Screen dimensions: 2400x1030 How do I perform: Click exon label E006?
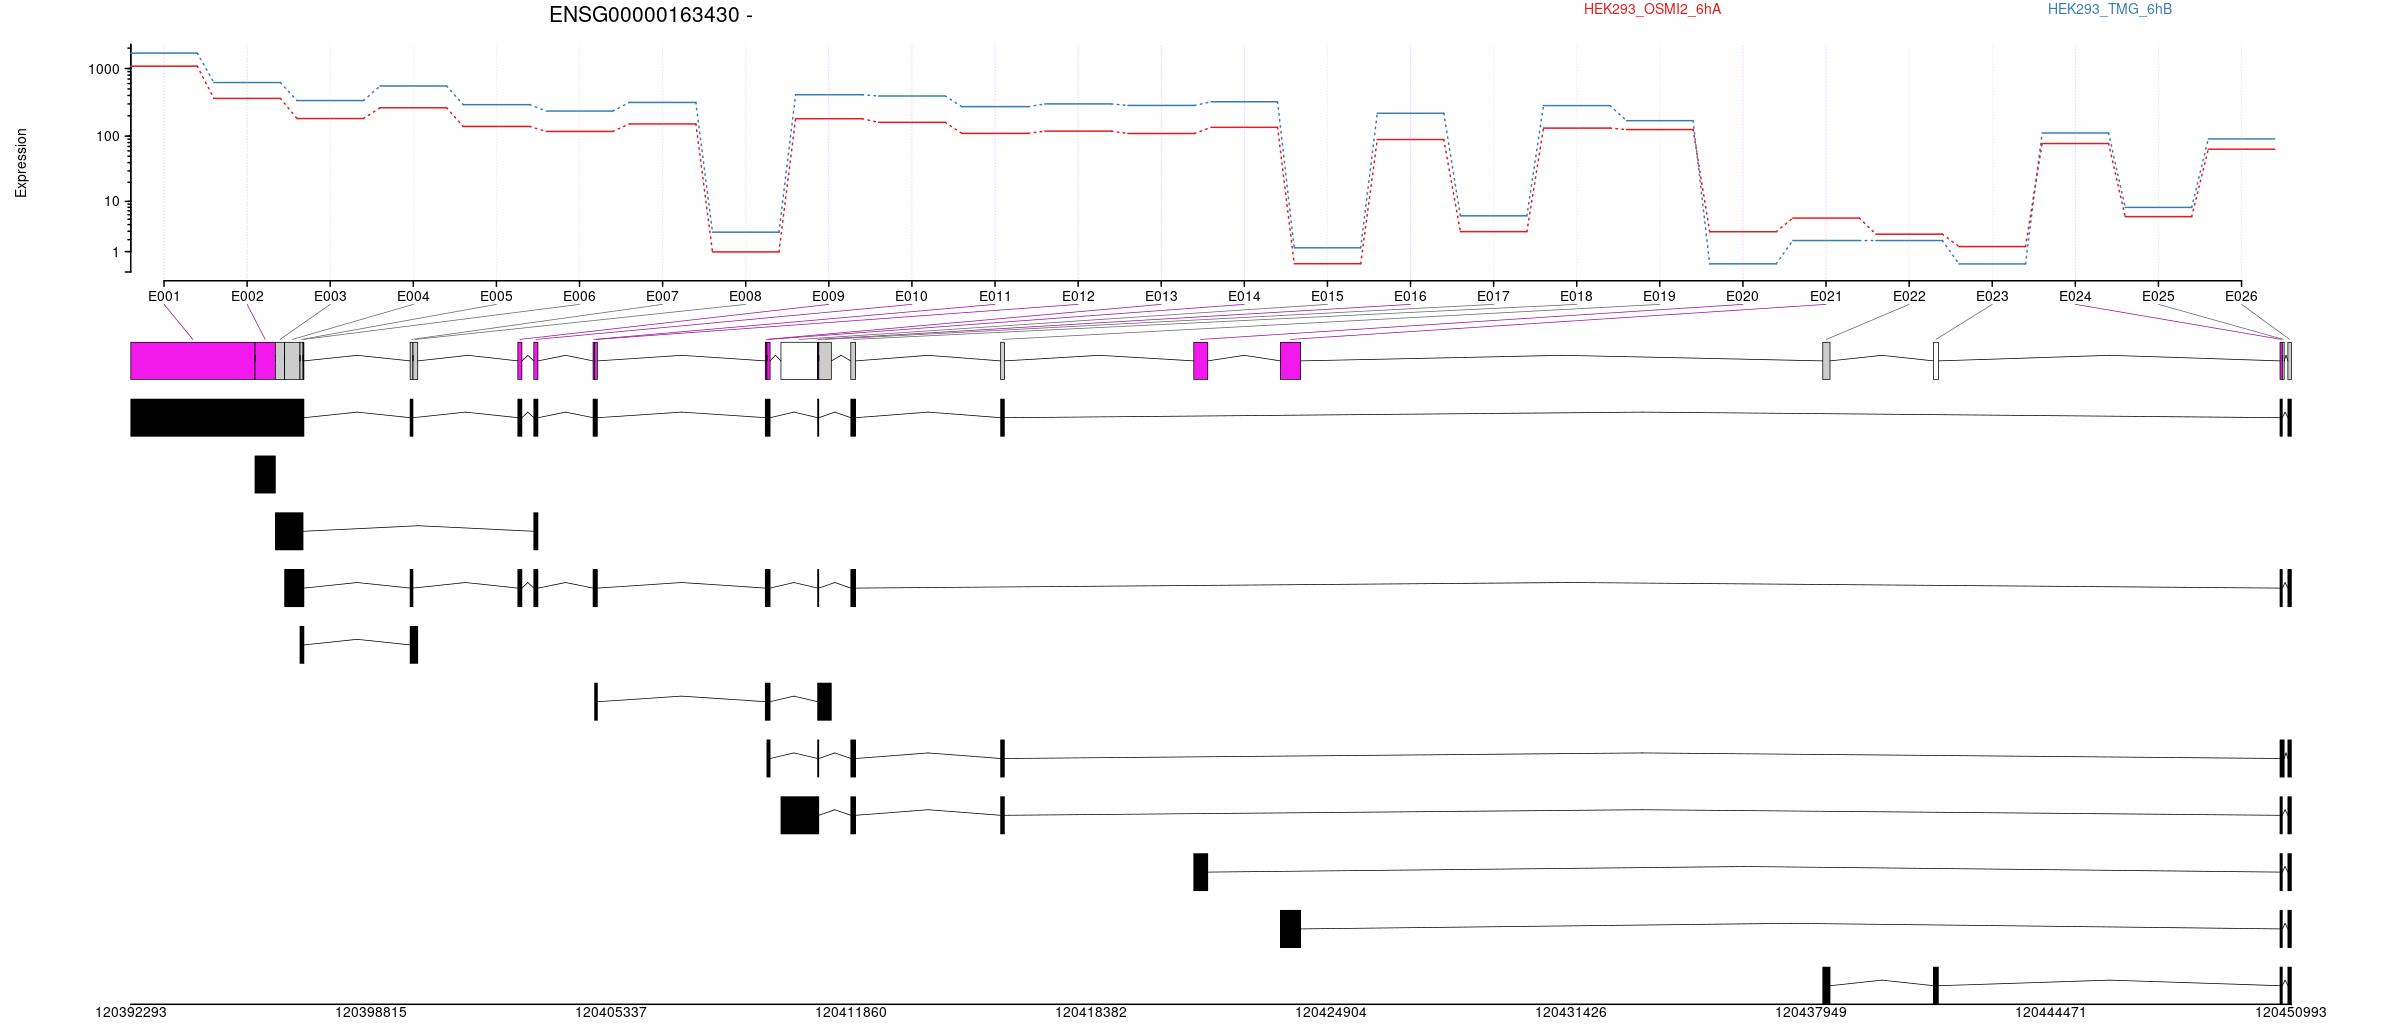tap(579, 296)
